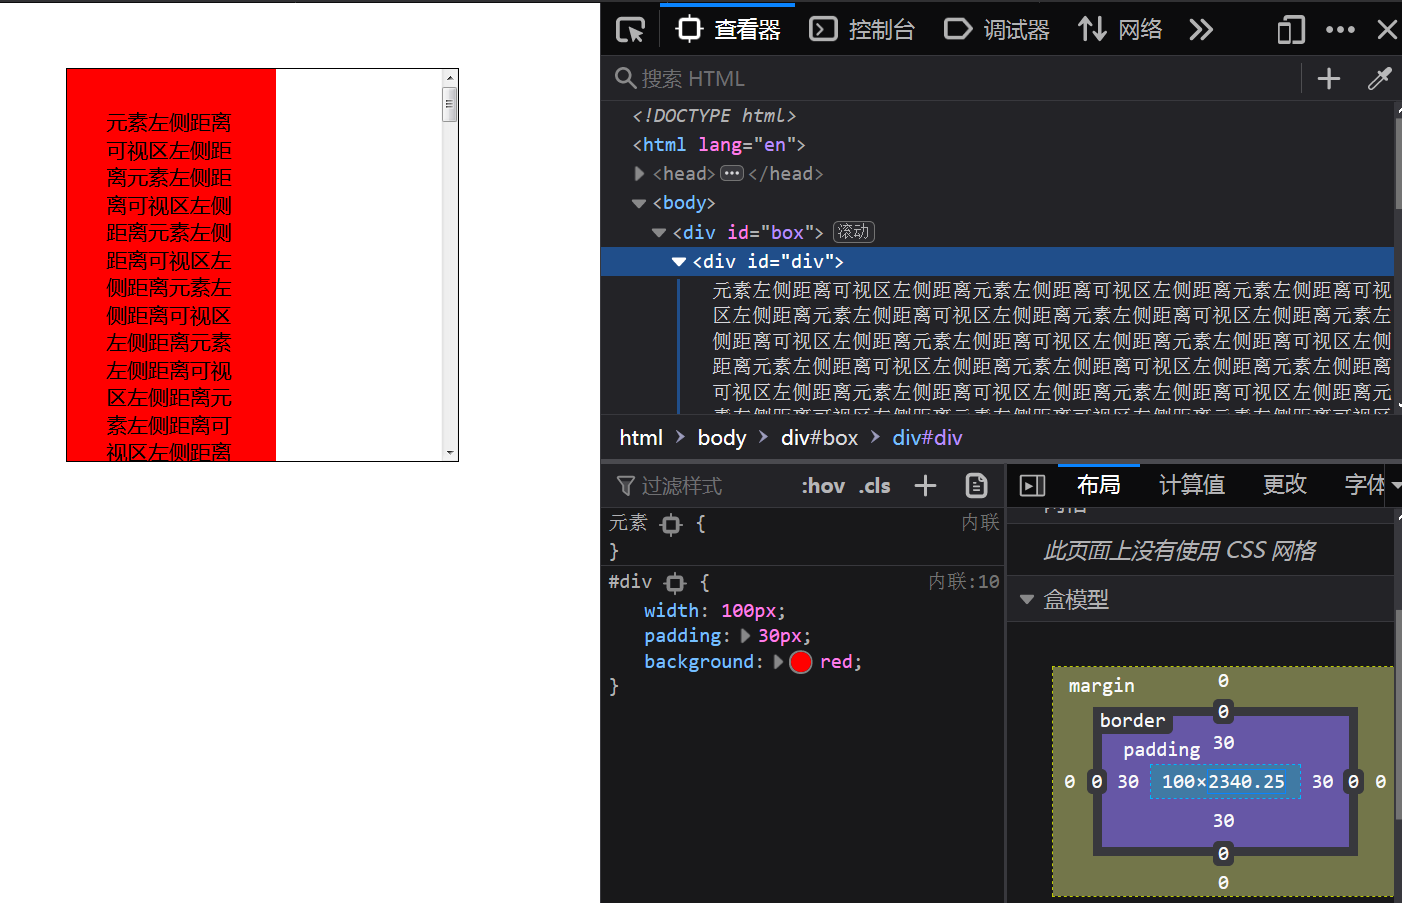This screenshot has width=1402, height=903.
Task: Open DevTools options menu (three dots)
Action: point(1340,30)
